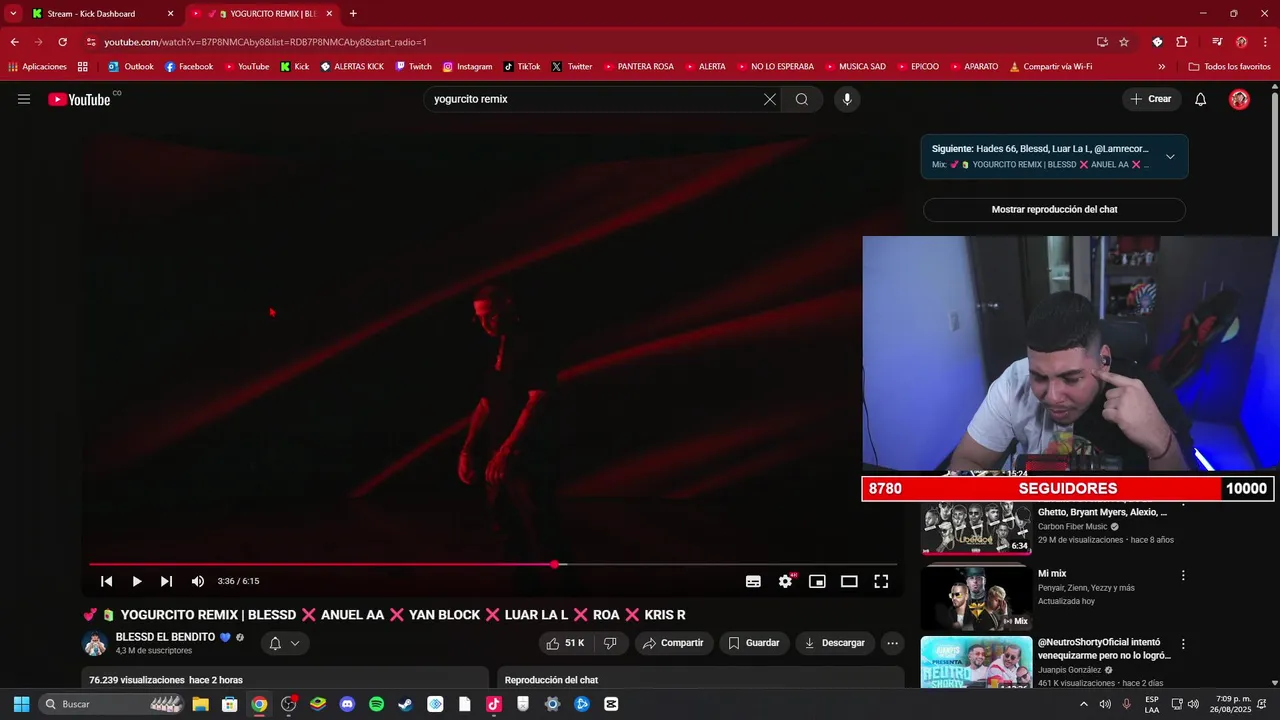Switch to theater mode
The width and height of the screenshot is (1280, 720).
(x=849, y=581)
